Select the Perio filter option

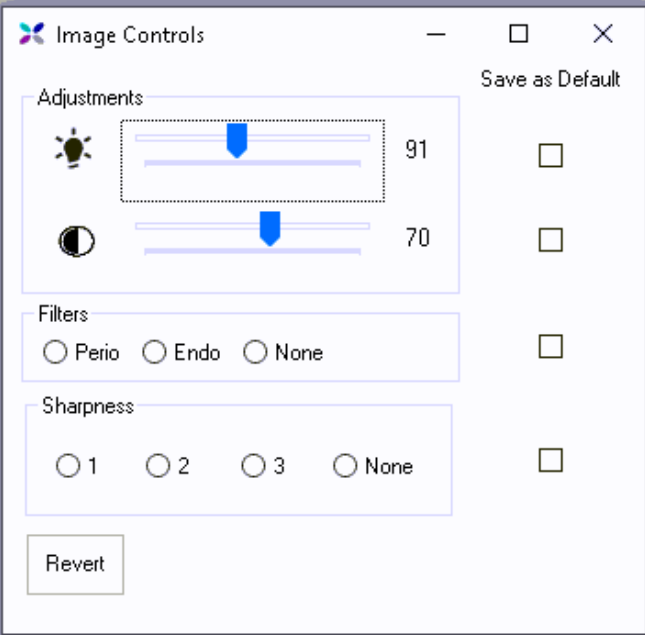point(55,353)
